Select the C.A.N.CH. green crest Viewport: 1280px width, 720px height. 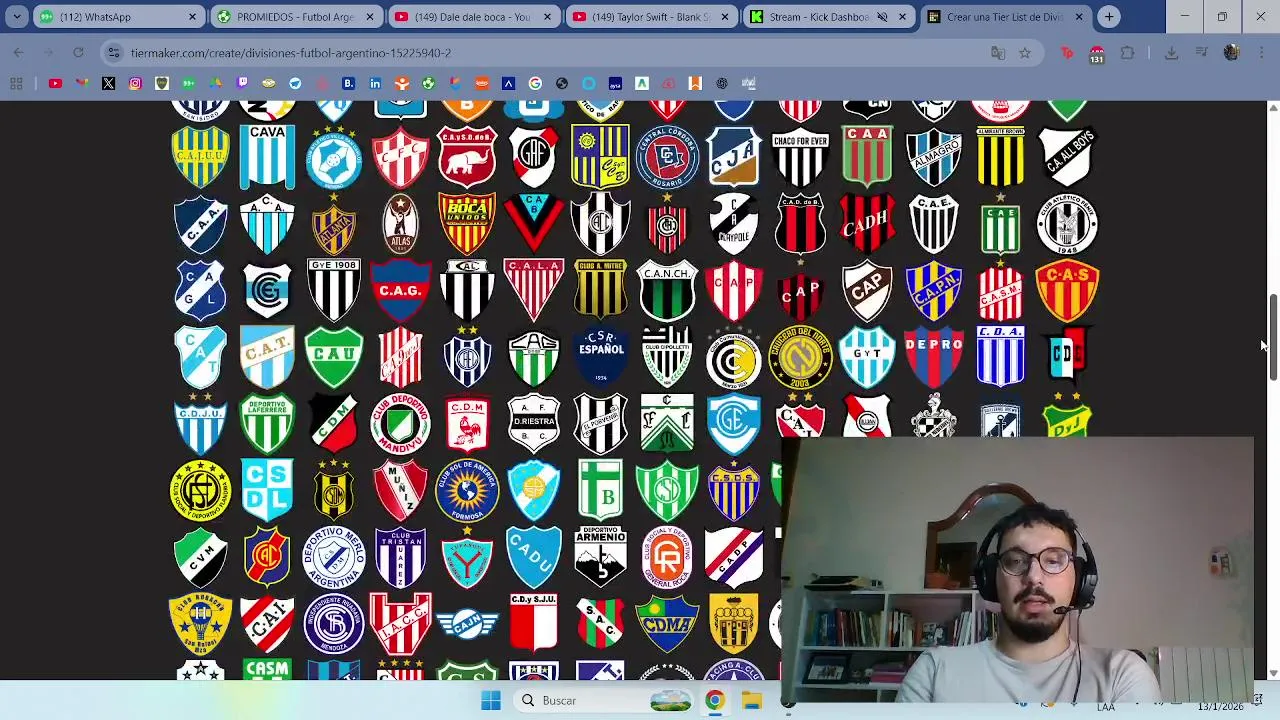[x=667, y=290]
